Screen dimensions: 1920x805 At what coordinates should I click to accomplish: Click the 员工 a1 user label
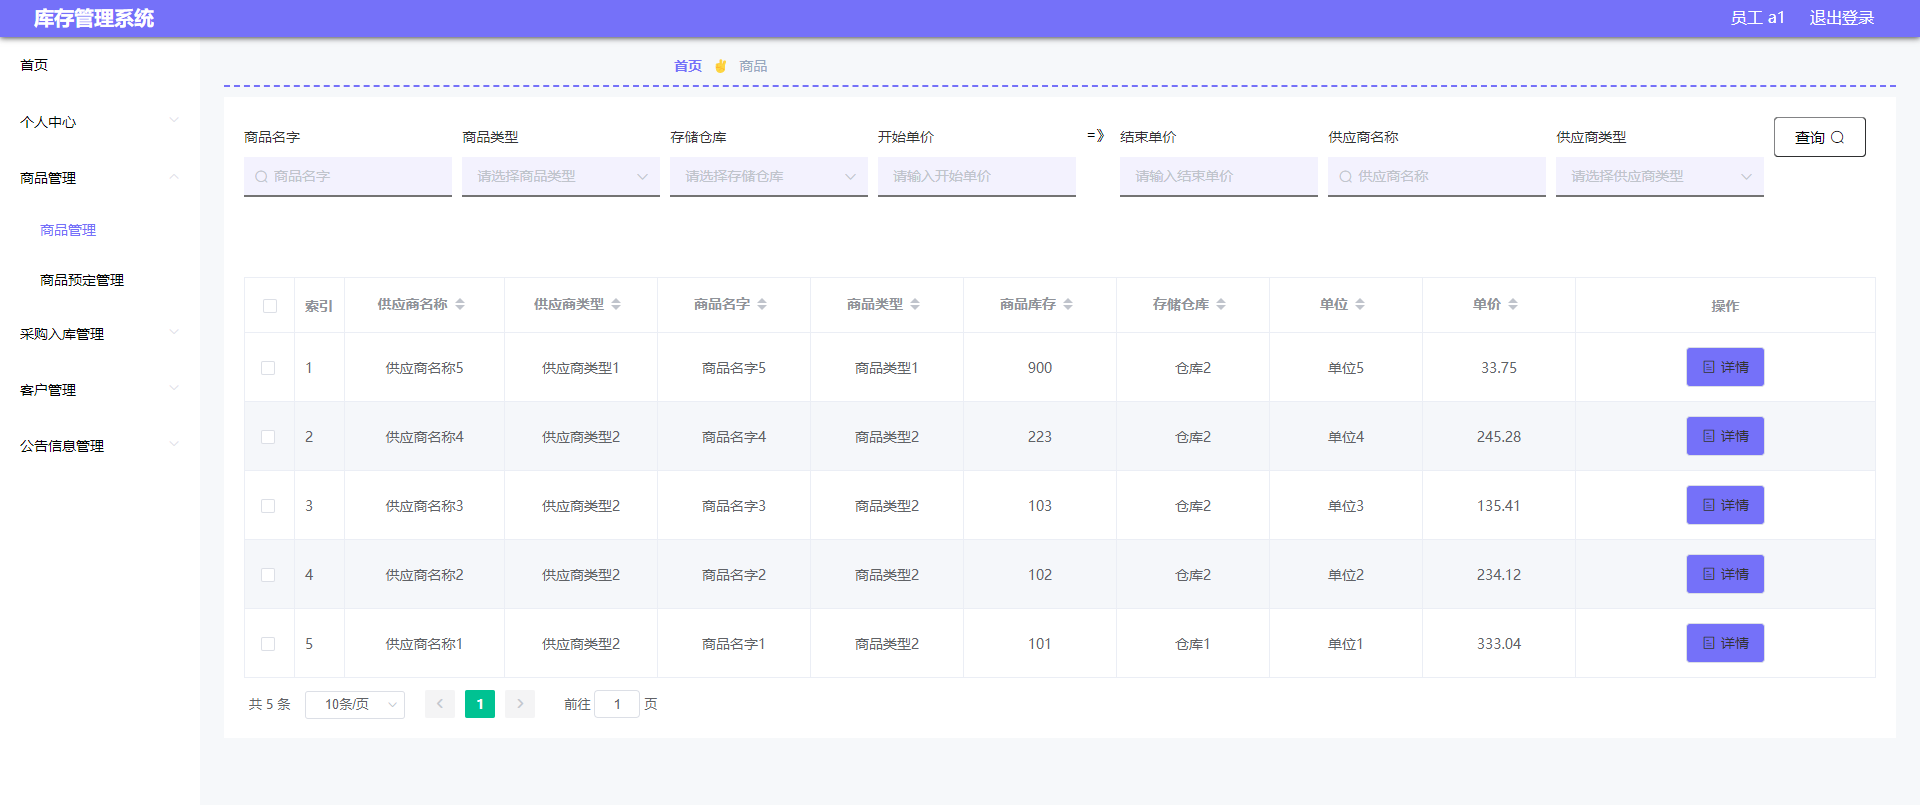coord(1757,18)
